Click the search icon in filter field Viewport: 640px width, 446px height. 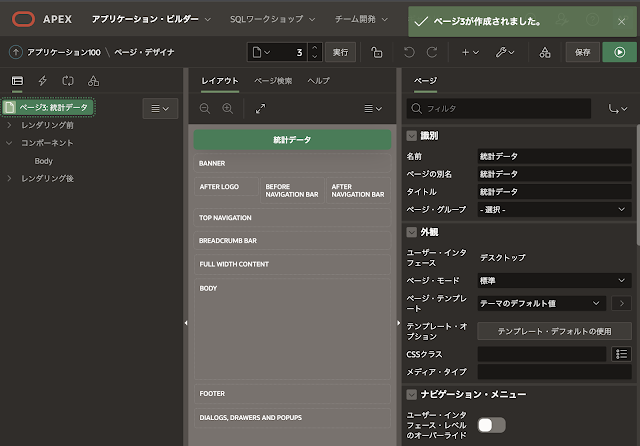click(416, 109)
